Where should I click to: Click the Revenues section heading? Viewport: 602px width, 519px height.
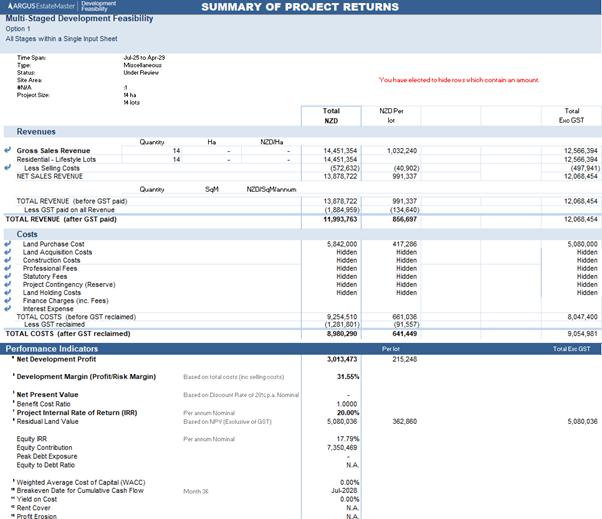(x=36, y=132)
